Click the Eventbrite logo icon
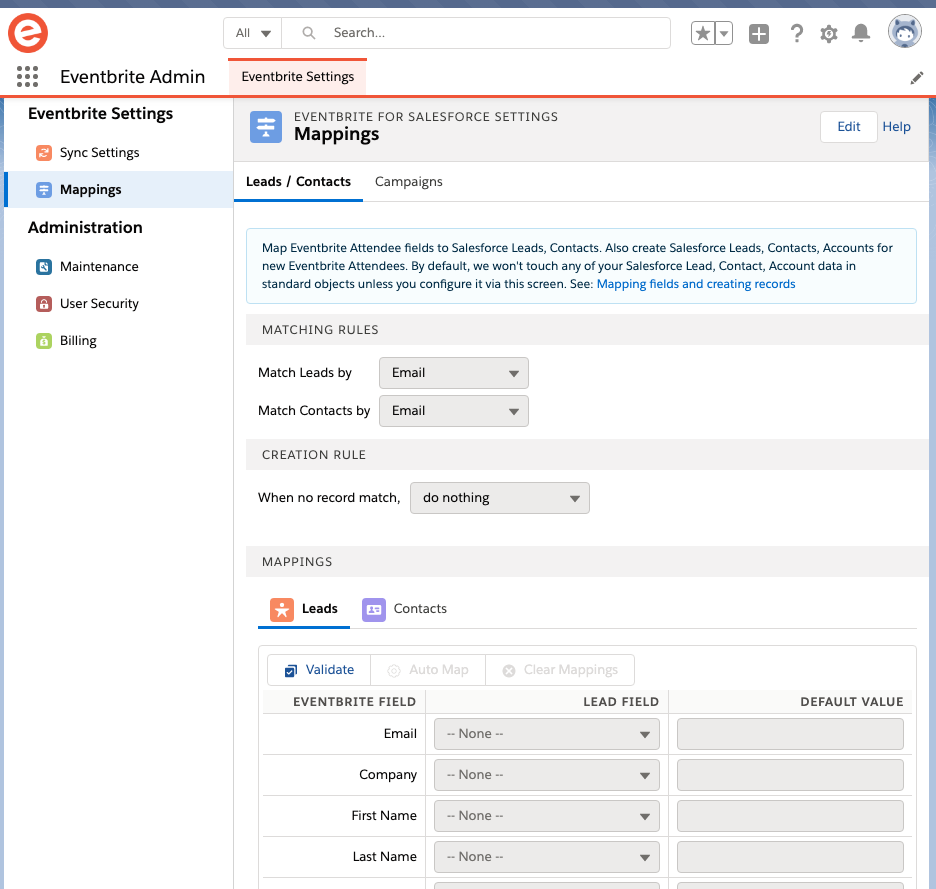Viewport: 936px width, 889px height. (28, 33)
